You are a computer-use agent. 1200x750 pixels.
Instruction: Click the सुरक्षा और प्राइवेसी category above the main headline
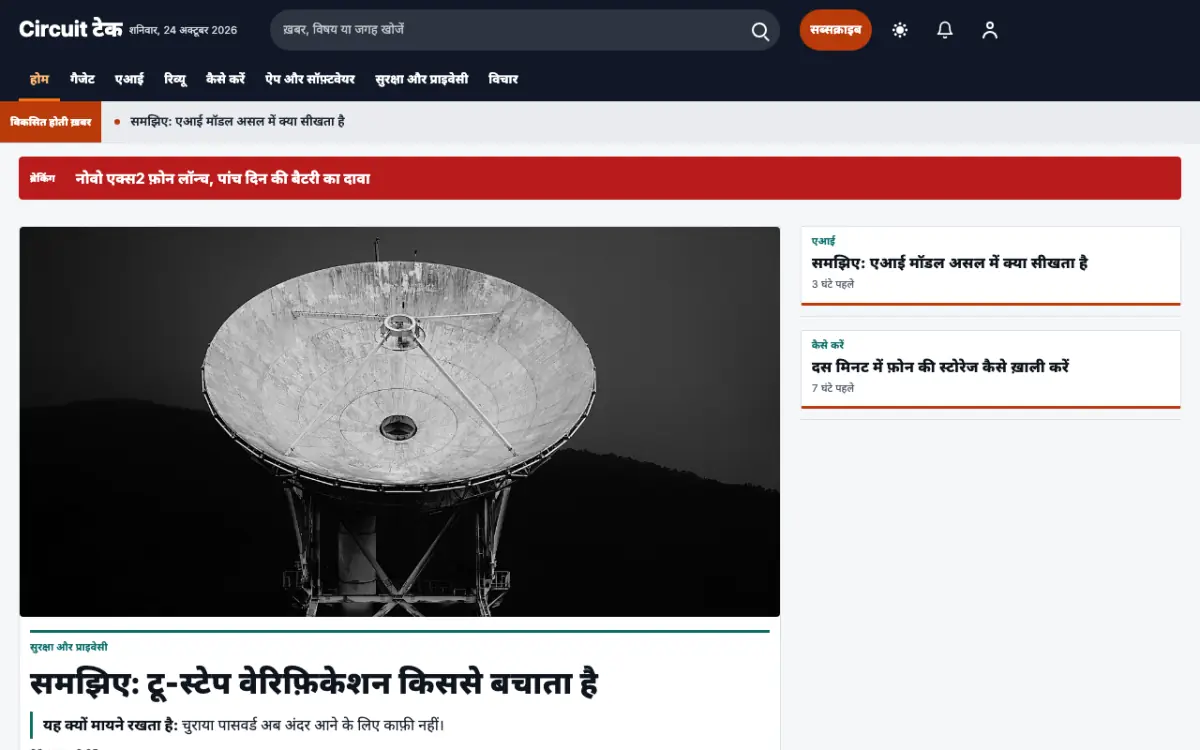(x=69, y=647)
